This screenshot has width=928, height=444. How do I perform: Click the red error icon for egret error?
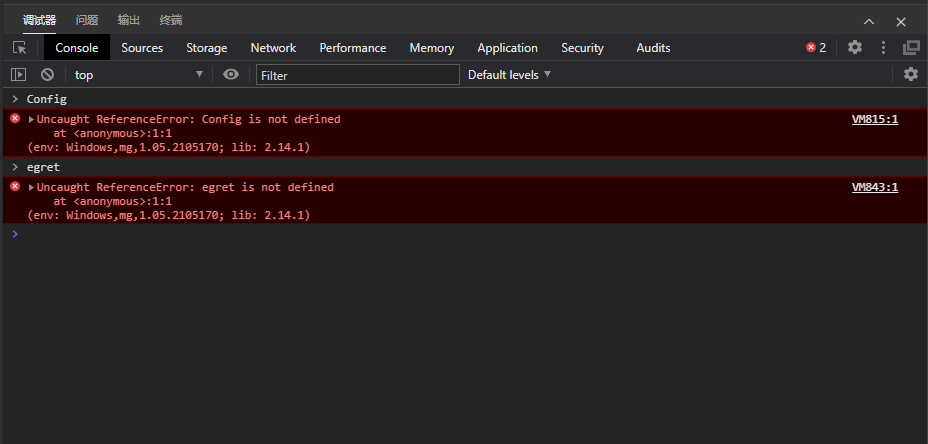[15, 186]
